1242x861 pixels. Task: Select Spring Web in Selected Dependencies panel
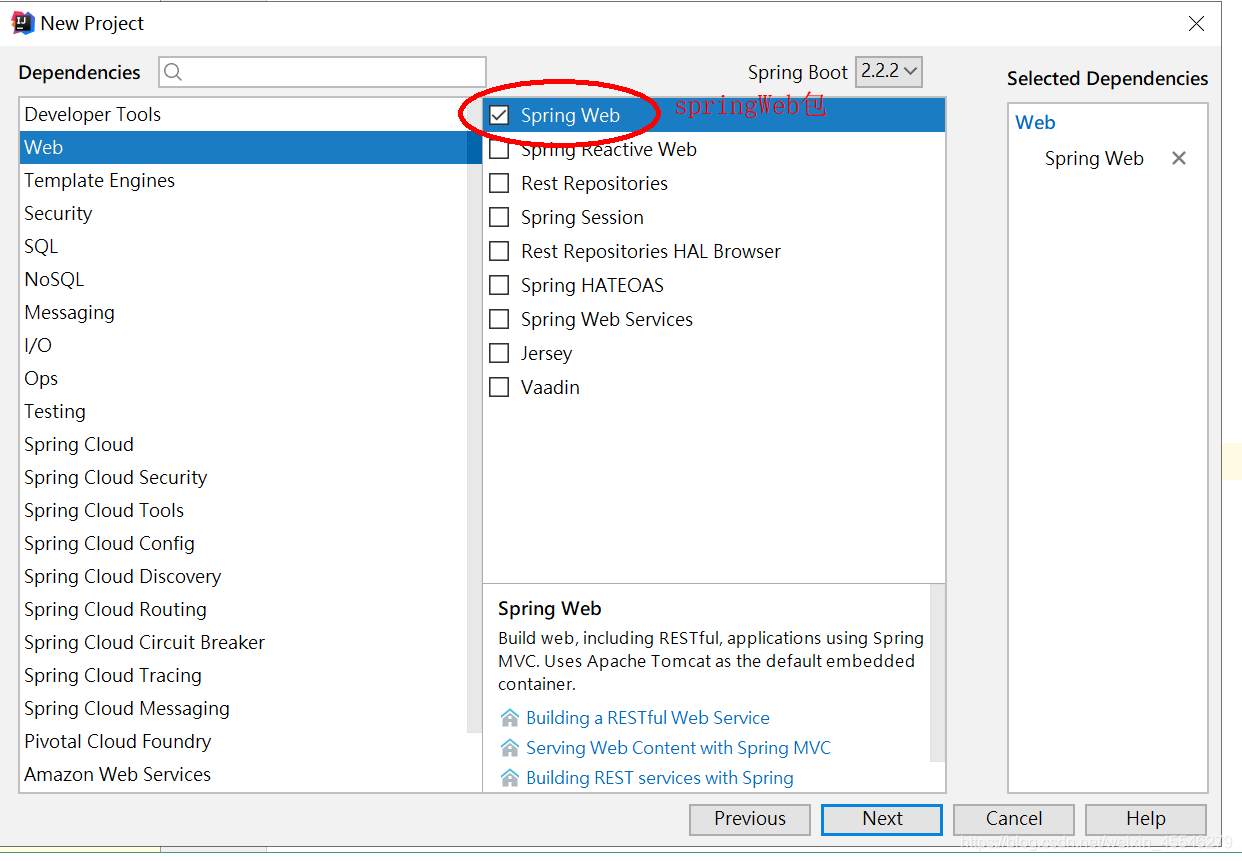click(x=1094, y=158)
